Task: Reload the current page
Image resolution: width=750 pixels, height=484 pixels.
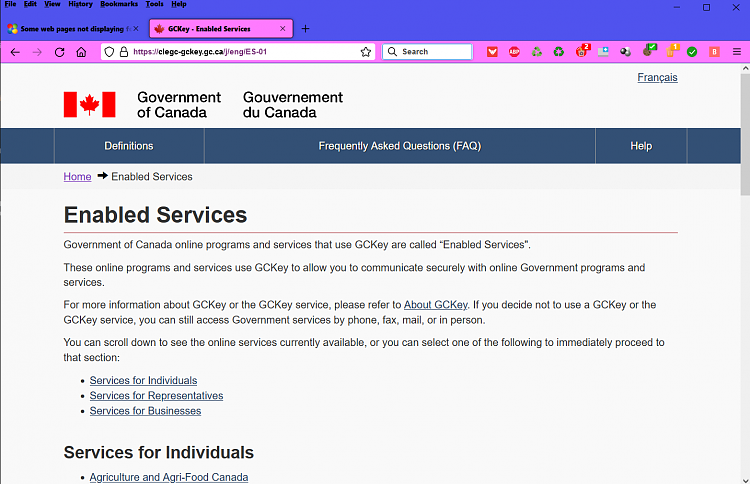Action: pyautogui.click(x=59, y=52)
